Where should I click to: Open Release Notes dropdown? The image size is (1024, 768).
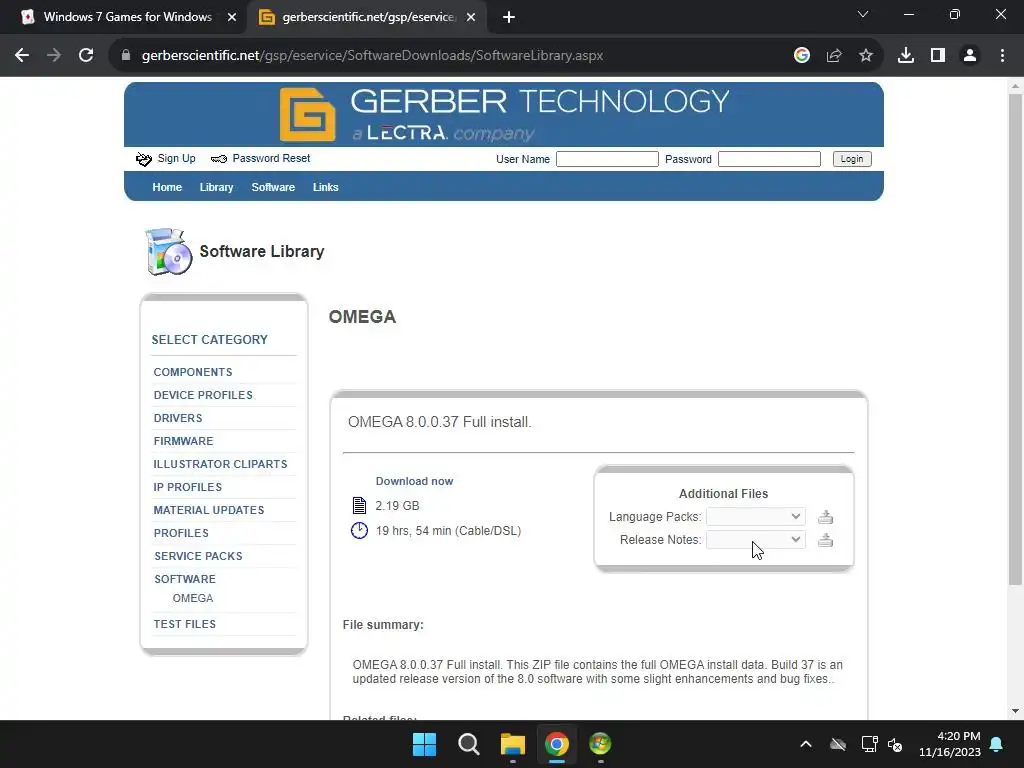pos(756,539)
